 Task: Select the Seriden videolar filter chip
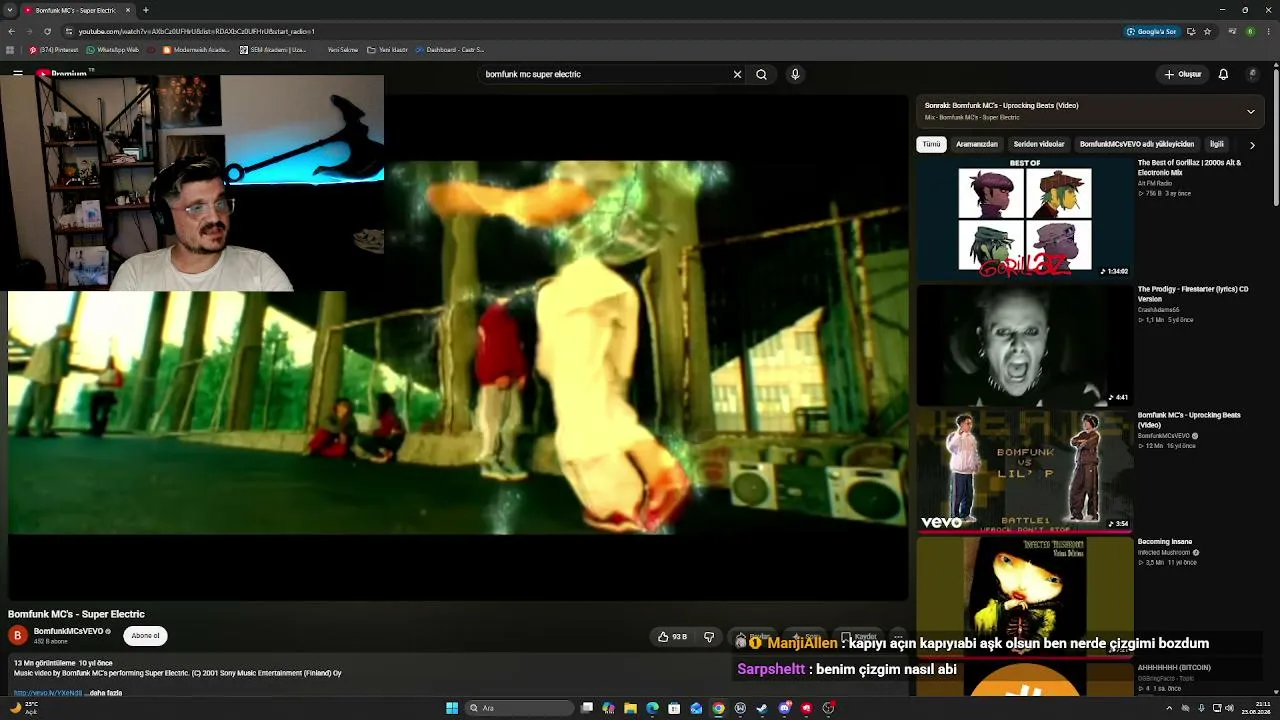click(x=1038, y=144)
